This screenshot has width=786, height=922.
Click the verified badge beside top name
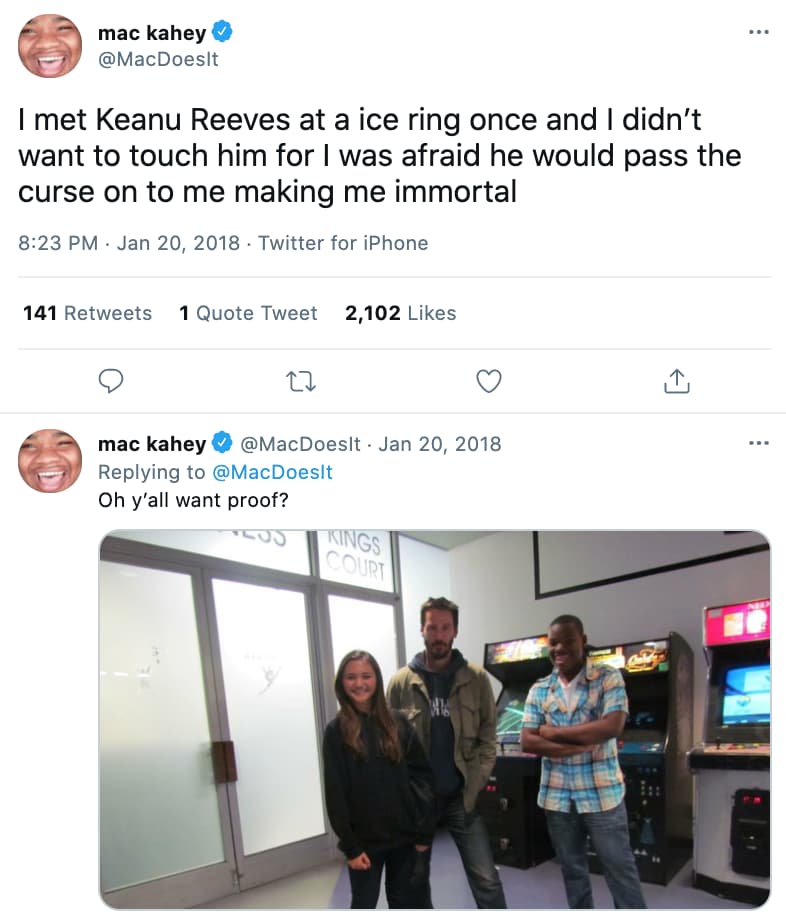[x=223, y=32]
